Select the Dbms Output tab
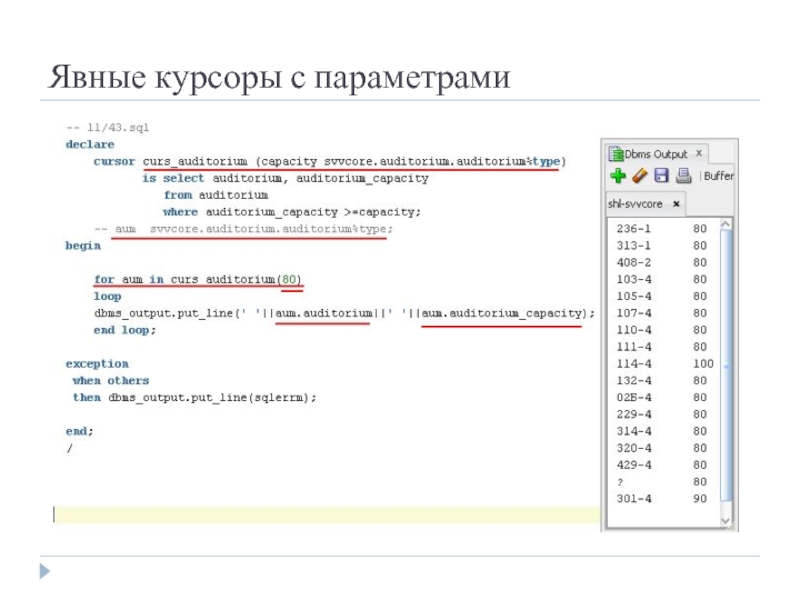This screenshot has height=600, width=800. (x=655, y=154)
